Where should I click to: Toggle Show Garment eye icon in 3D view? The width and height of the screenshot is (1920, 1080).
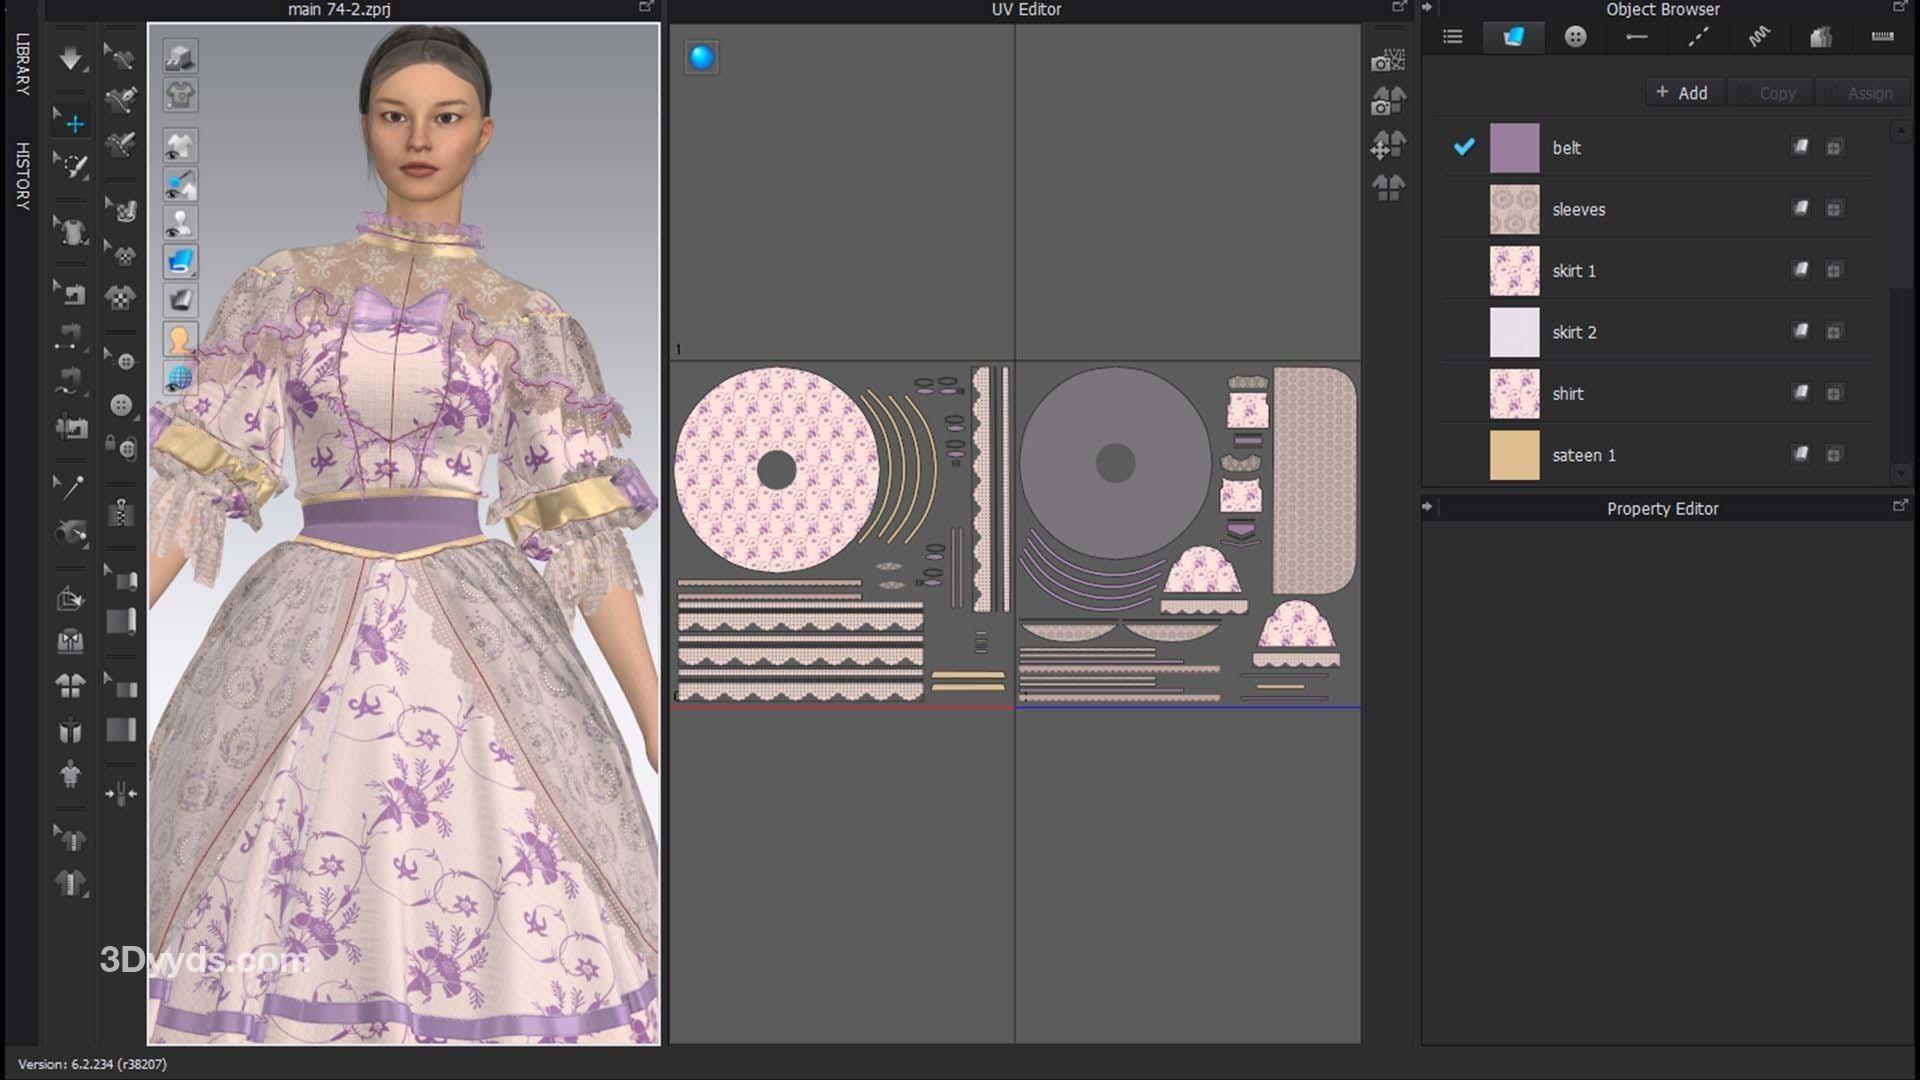(x=180, y=146)
